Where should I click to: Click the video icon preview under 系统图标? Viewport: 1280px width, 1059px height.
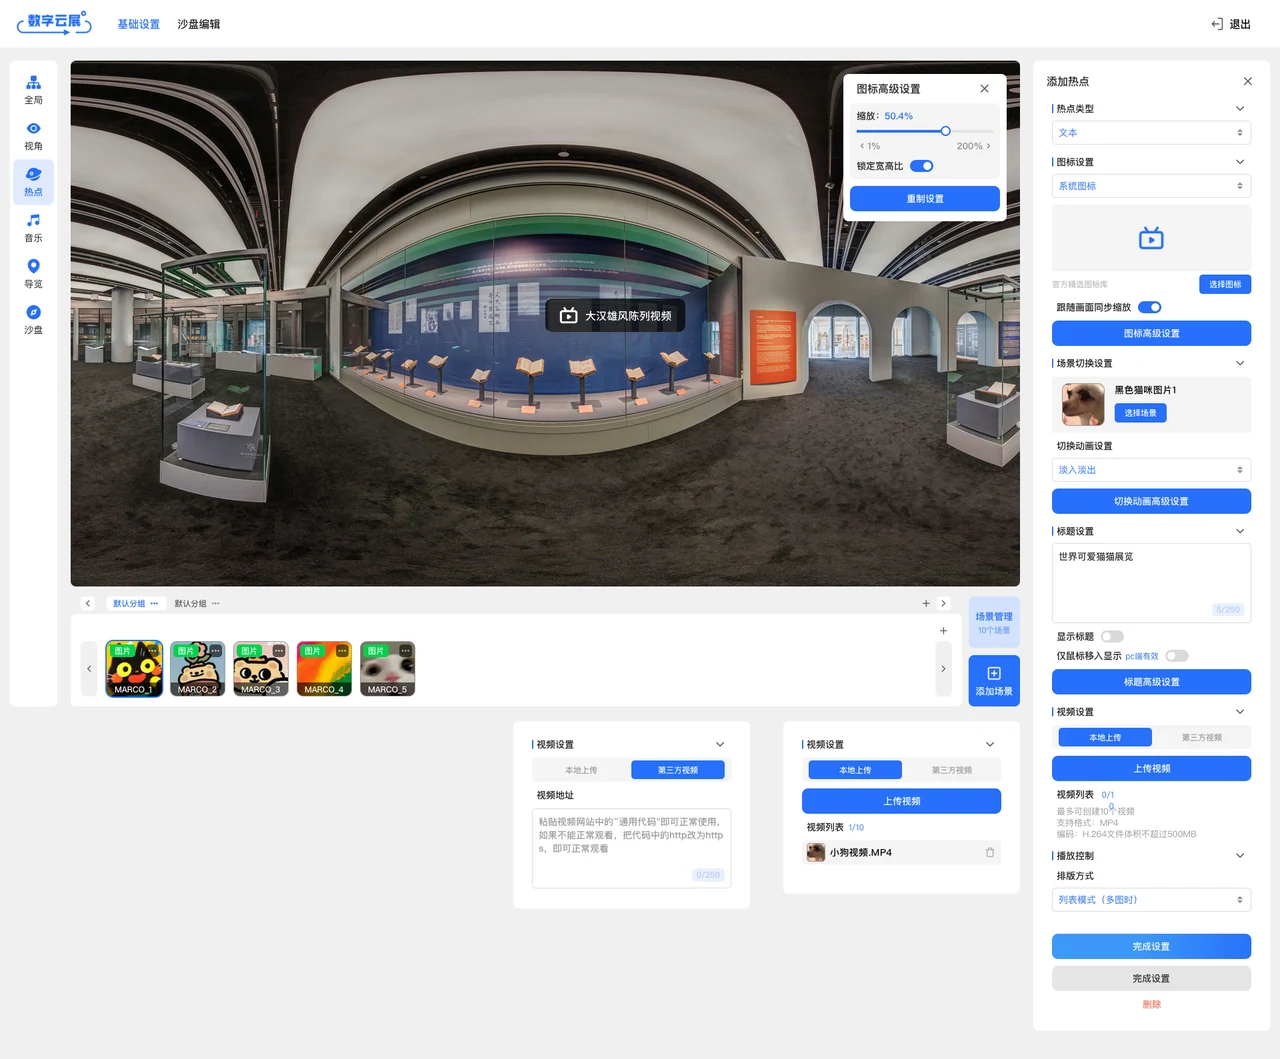click(x=1151, y=238)
